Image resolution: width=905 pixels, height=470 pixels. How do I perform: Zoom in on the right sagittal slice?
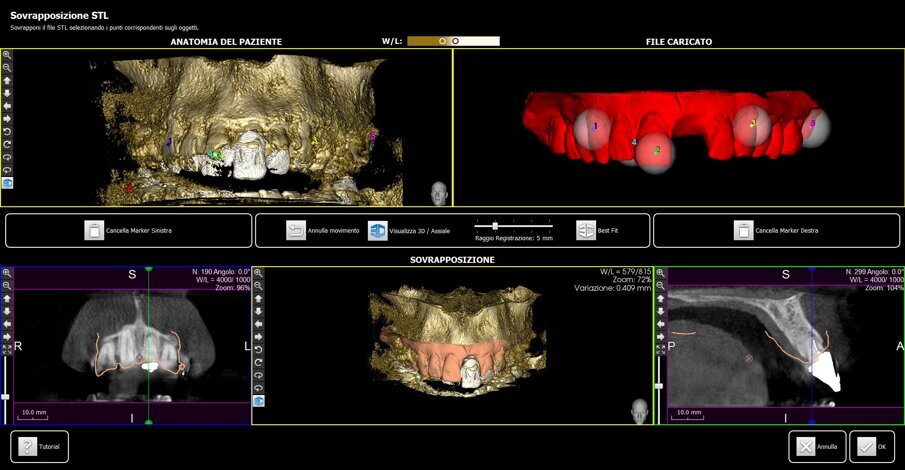[659, 272]
